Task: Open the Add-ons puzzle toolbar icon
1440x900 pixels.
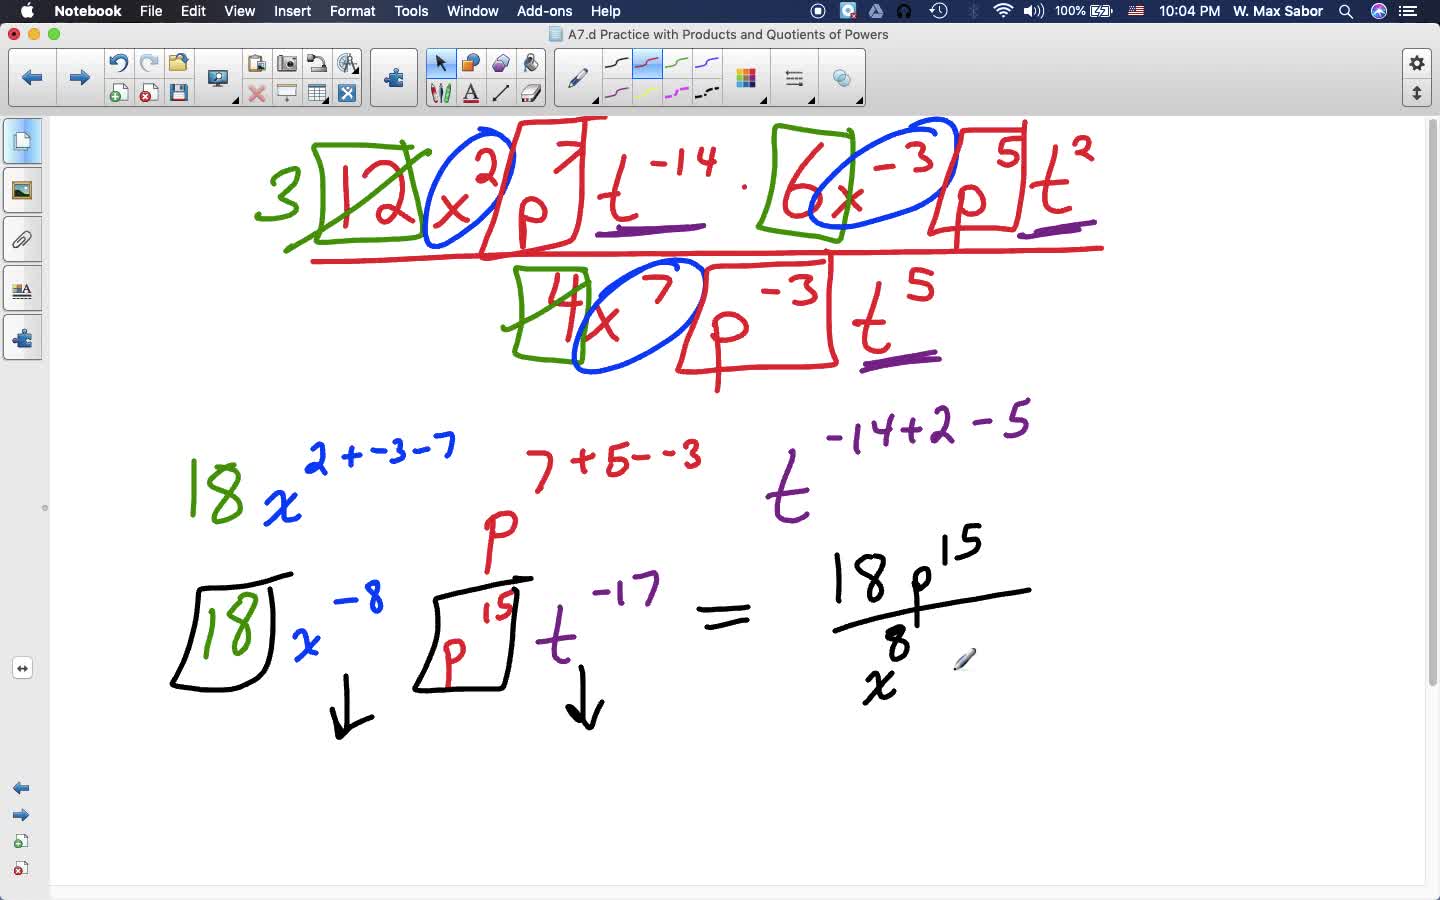Action: (394, 77)
